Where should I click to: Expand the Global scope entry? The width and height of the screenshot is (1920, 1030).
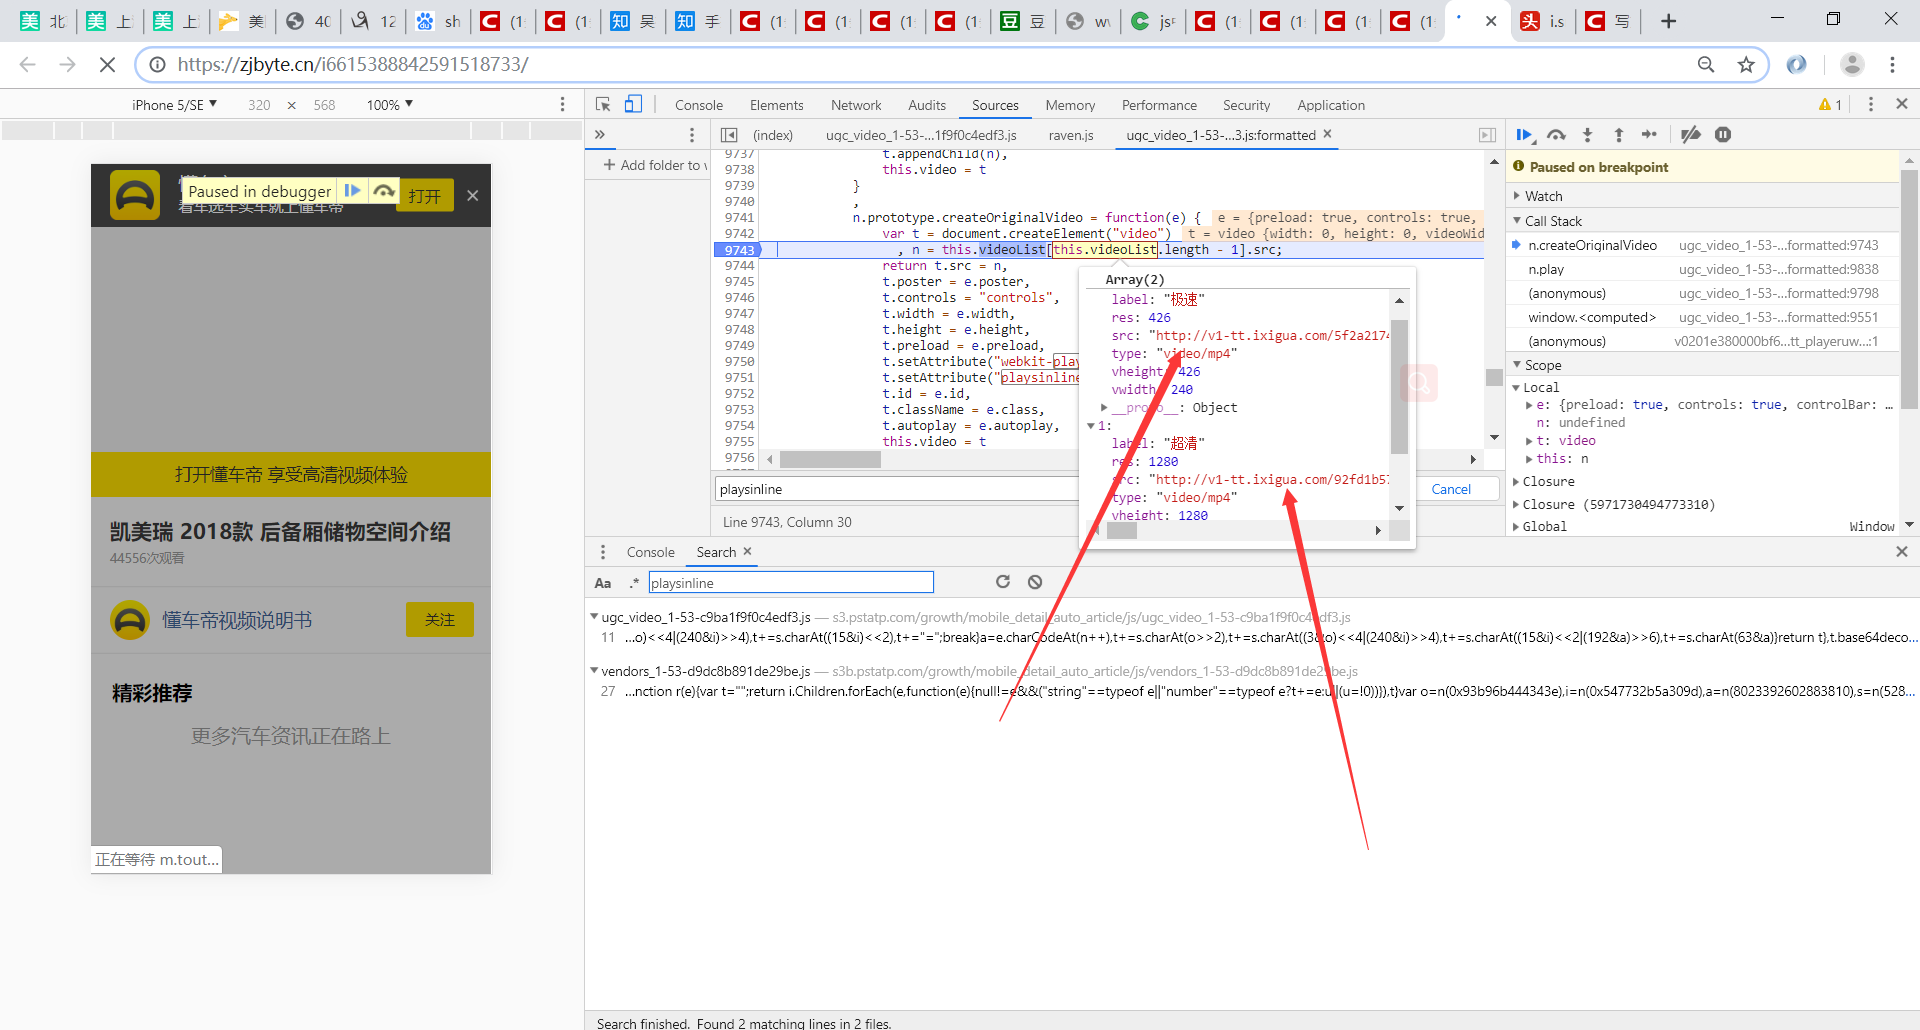(x=1544, y=526)
